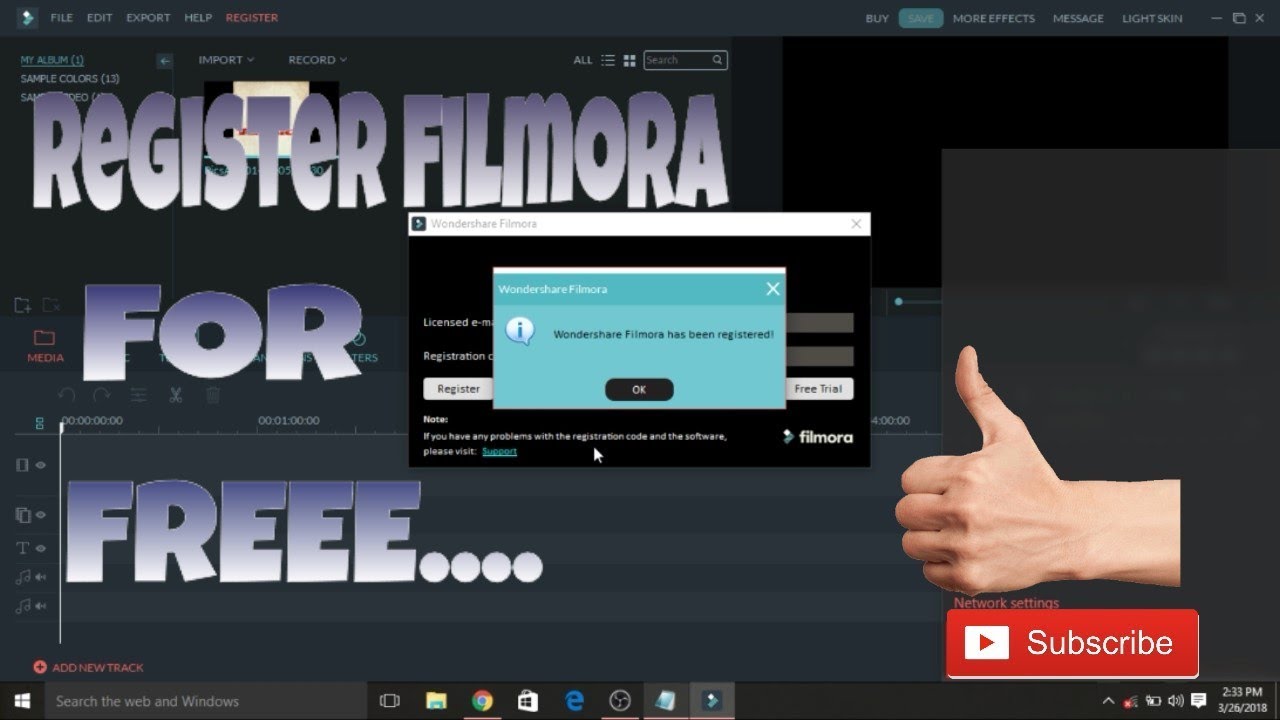
Task: Click the 00:01:00:00 mark on the timeline ruler
Action: point(289,421)
